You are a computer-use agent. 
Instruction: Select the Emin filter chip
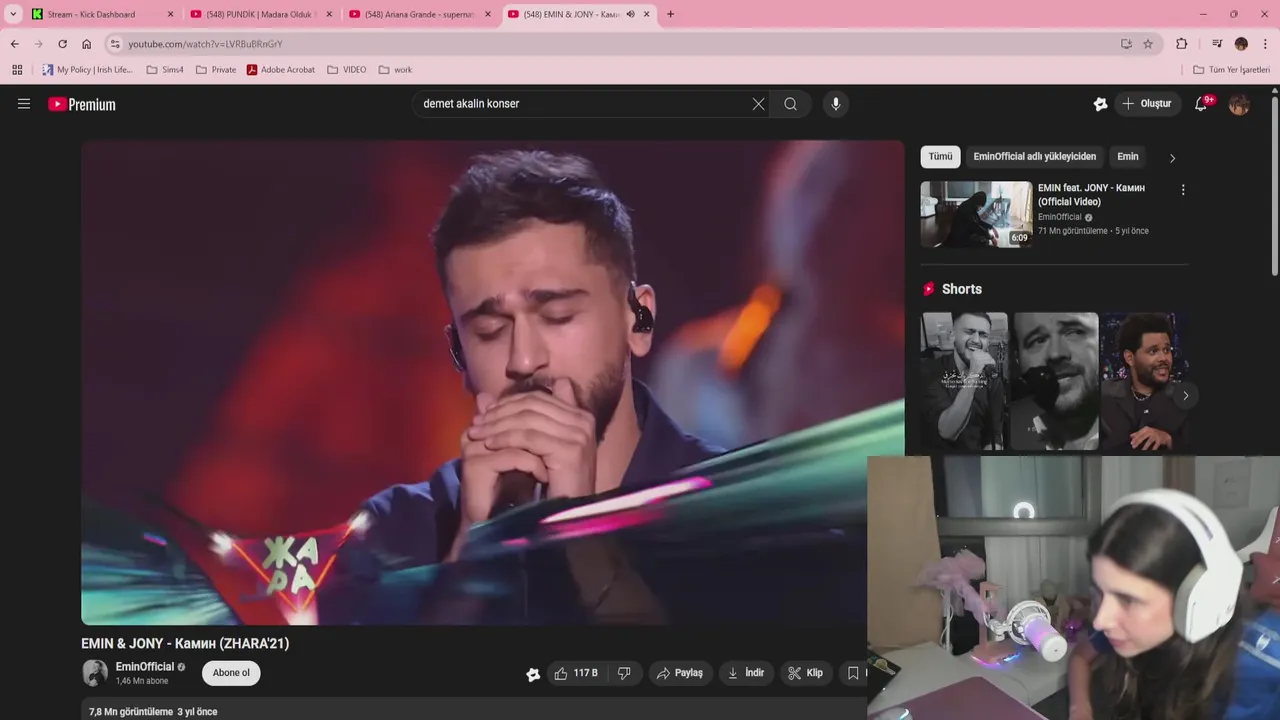pyautogui.click(x=1127, y=157)
